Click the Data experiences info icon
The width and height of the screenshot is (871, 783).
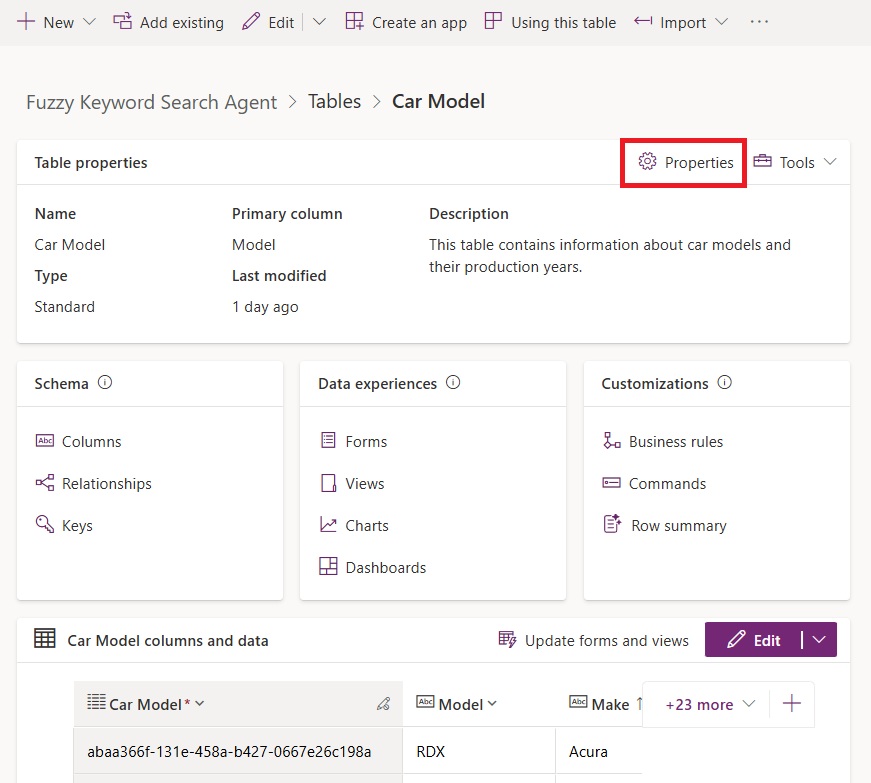453,382
